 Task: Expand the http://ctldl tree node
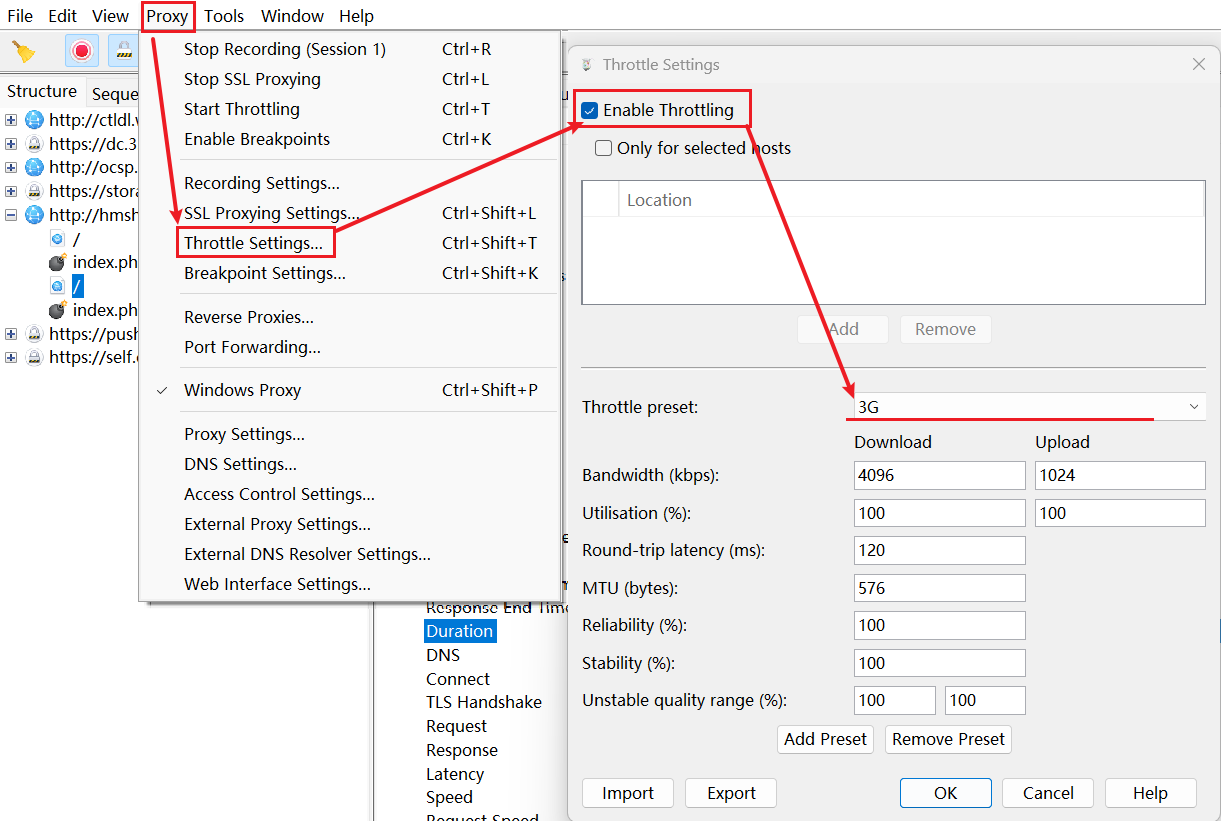11,120
